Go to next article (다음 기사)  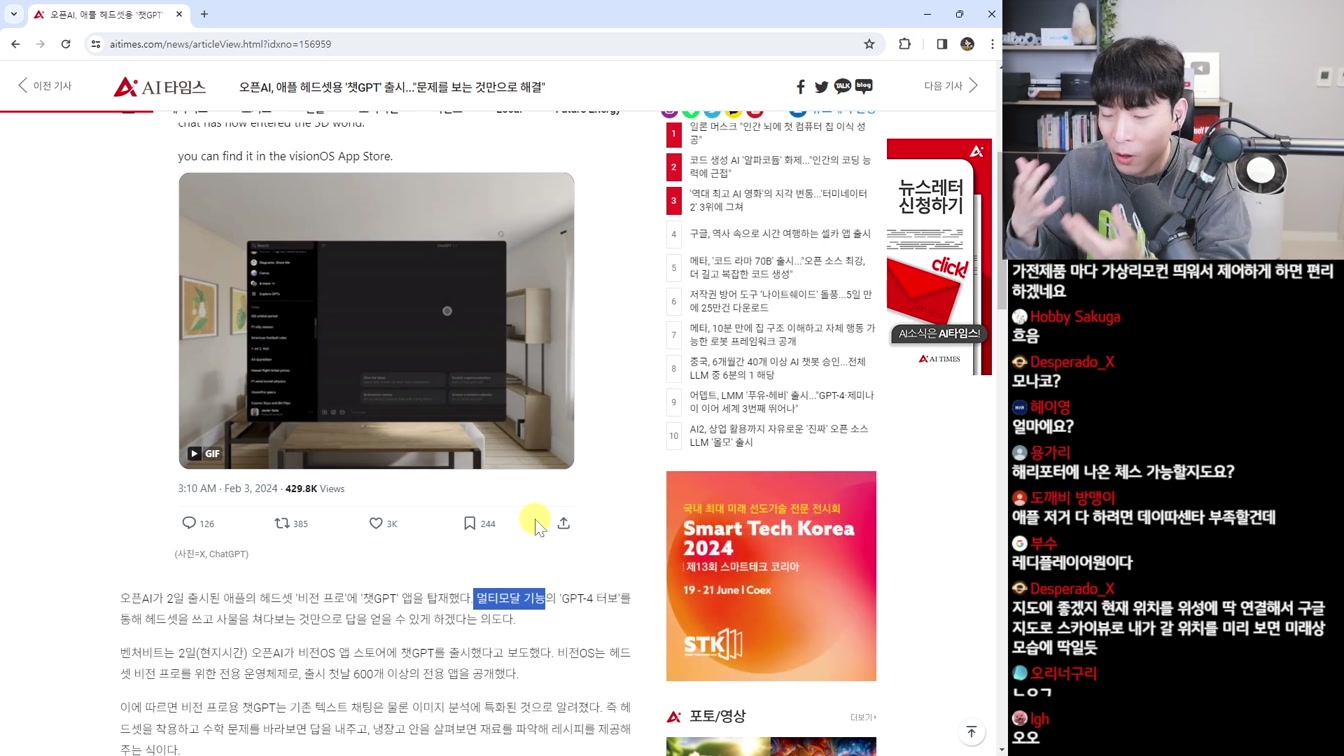tap(951, 86)
